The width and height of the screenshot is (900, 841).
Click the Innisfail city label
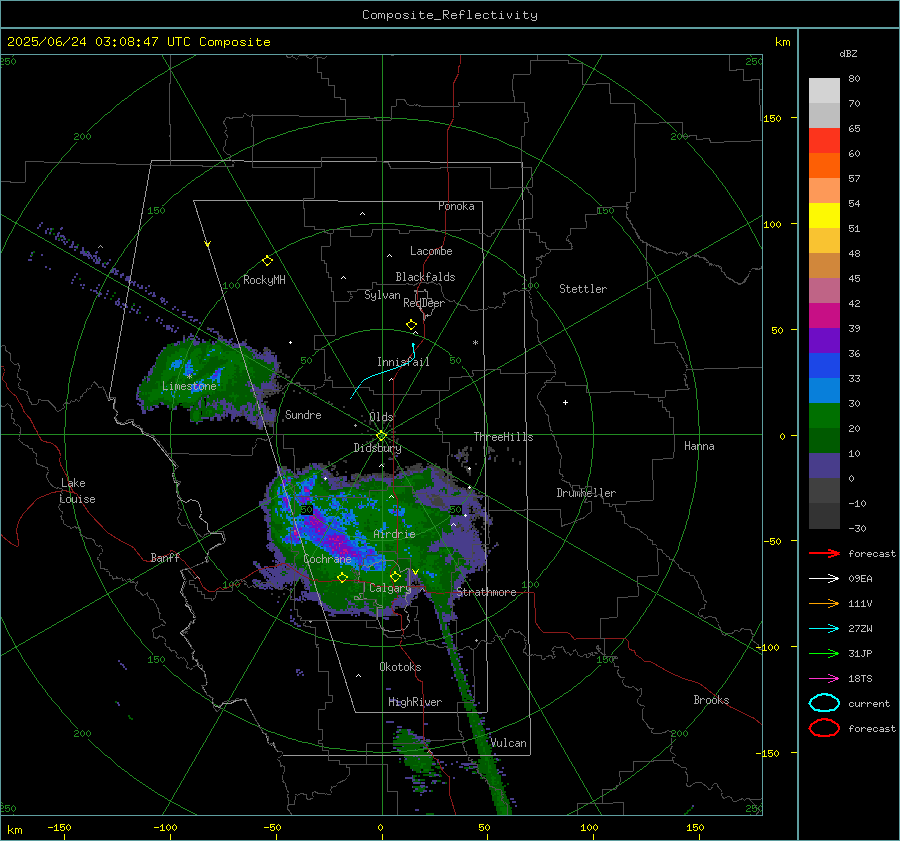tap(403, 362)
